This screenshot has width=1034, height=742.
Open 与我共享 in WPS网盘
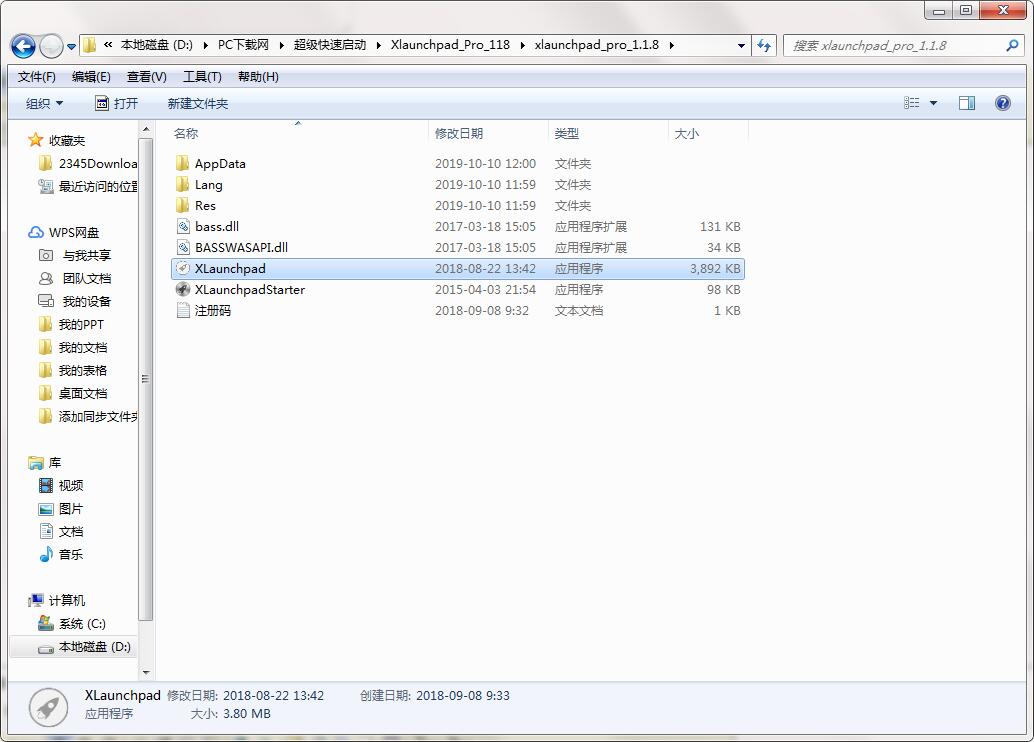click(75, 255)
